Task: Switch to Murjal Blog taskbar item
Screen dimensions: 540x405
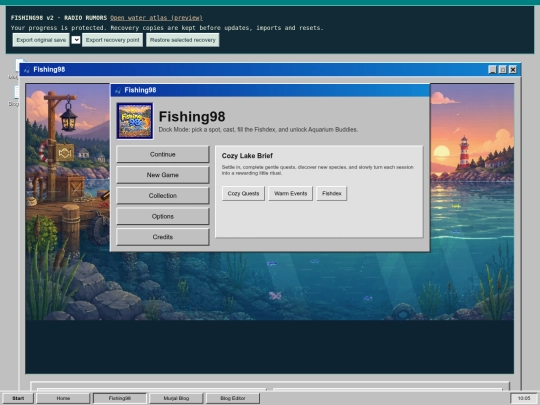Action: [x=176, y=398]
